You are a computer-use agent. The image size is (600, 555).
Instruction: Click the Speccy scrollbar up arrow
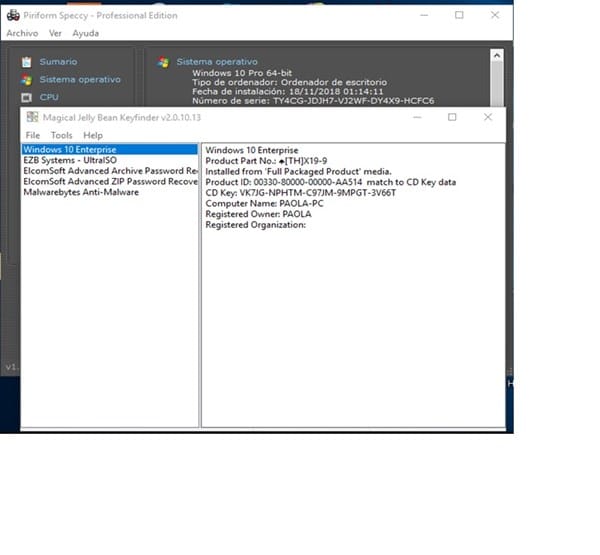coord(496,57)
